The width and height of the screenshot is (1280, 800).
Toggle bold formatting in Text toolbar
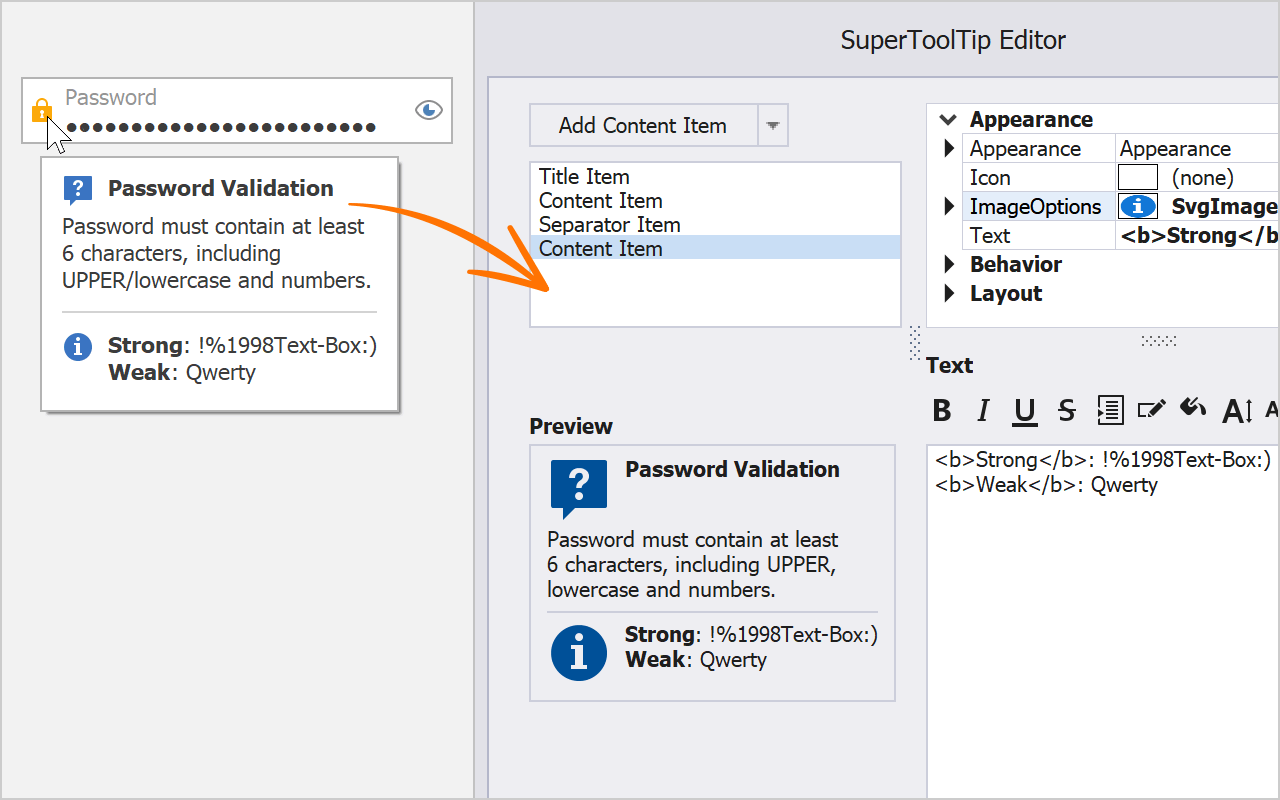coord(942,410)
